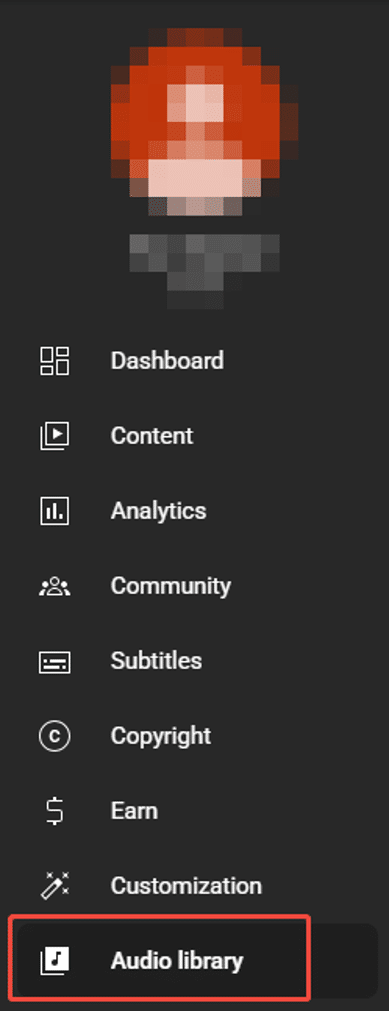
Task: Click the Analytics bar chart icon
Action: coord(55,511)
